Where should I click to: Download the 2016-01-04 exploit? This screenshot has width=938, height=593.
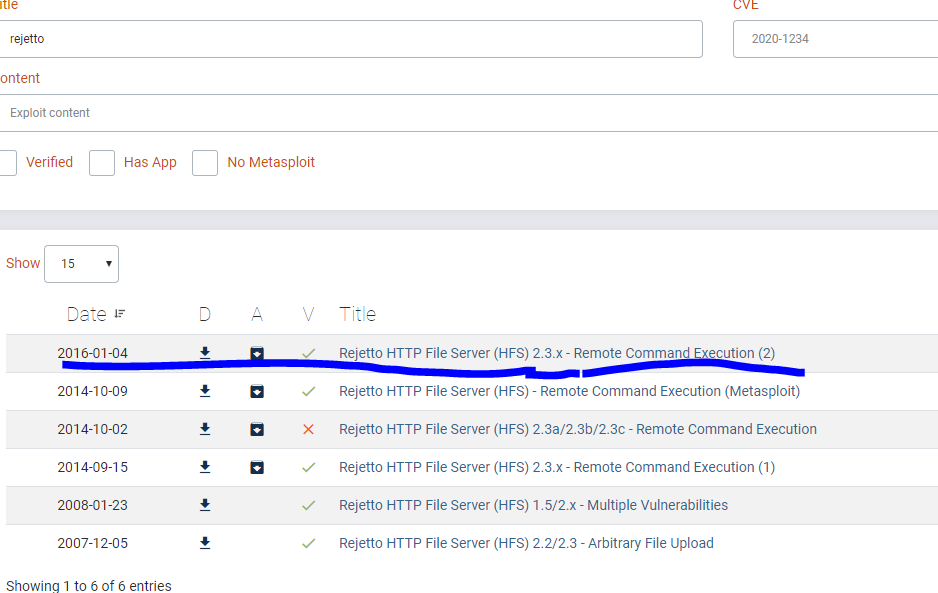[205, 353]
